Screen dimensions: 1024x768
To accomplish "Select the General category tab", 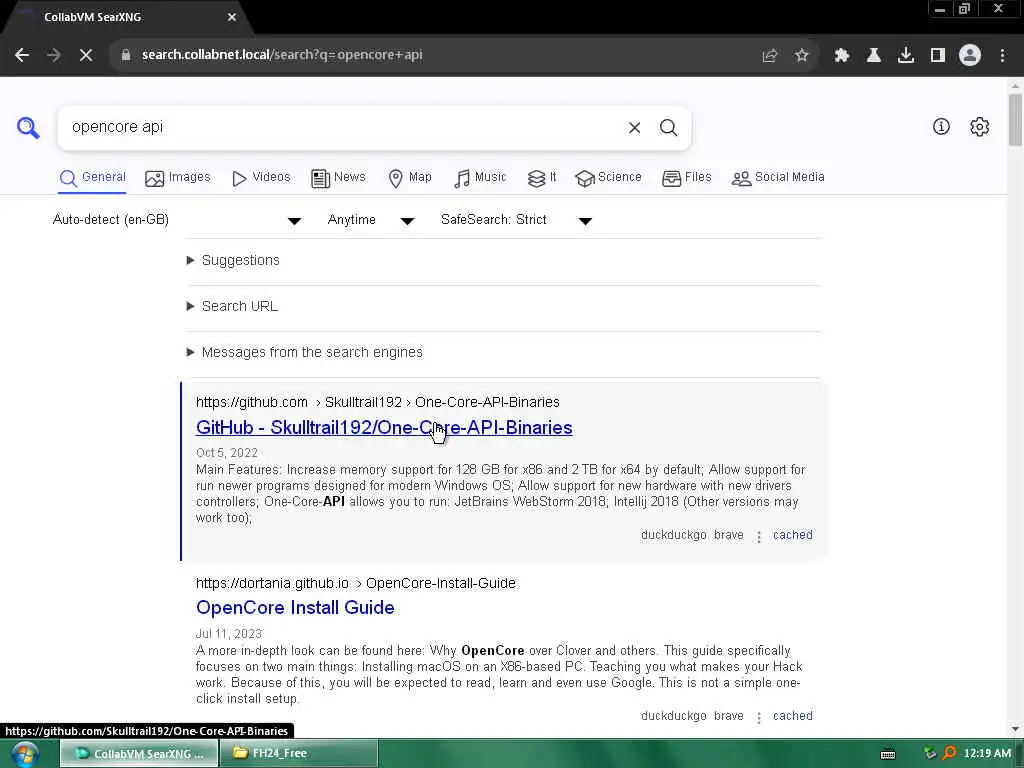I will pyautogui.click(x=92, y=178).
